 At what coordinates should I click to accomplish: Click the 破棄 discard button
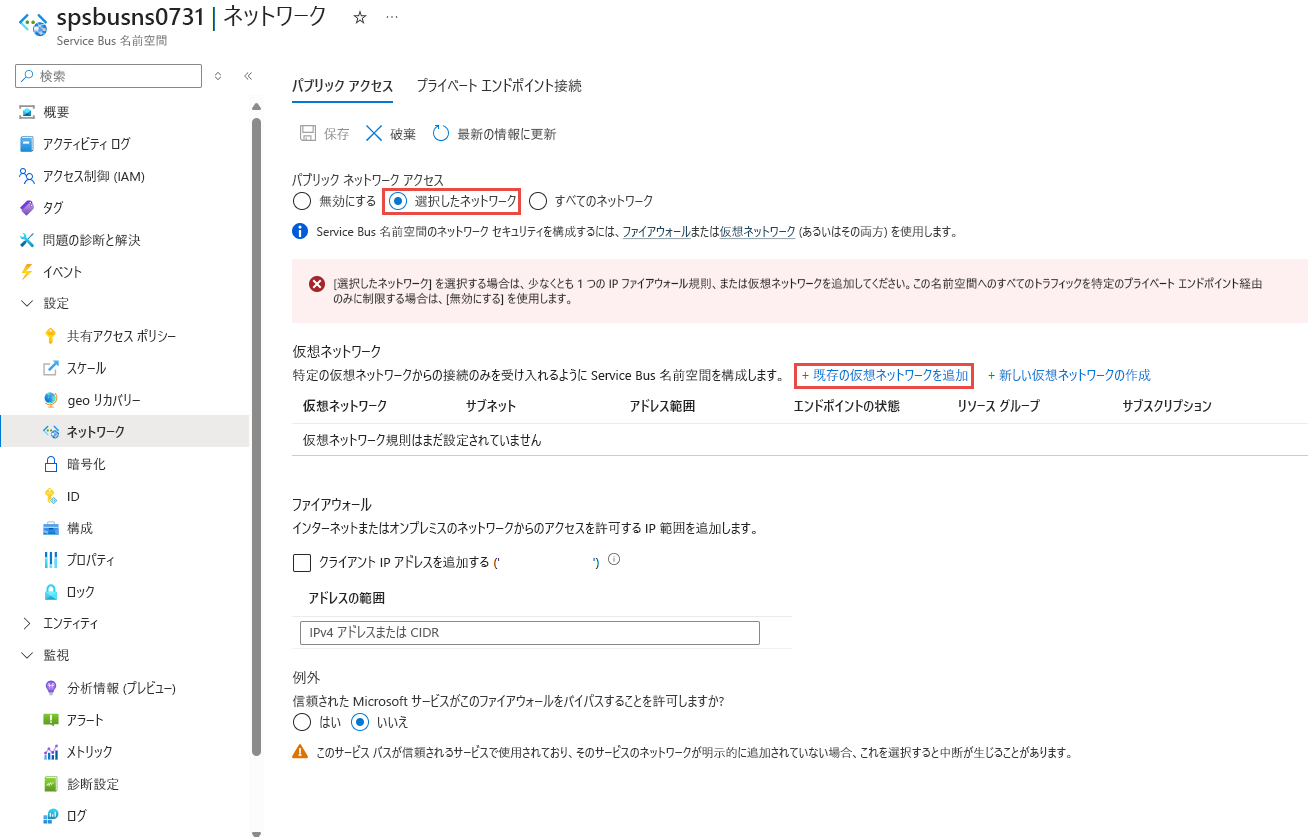(391, 134)
